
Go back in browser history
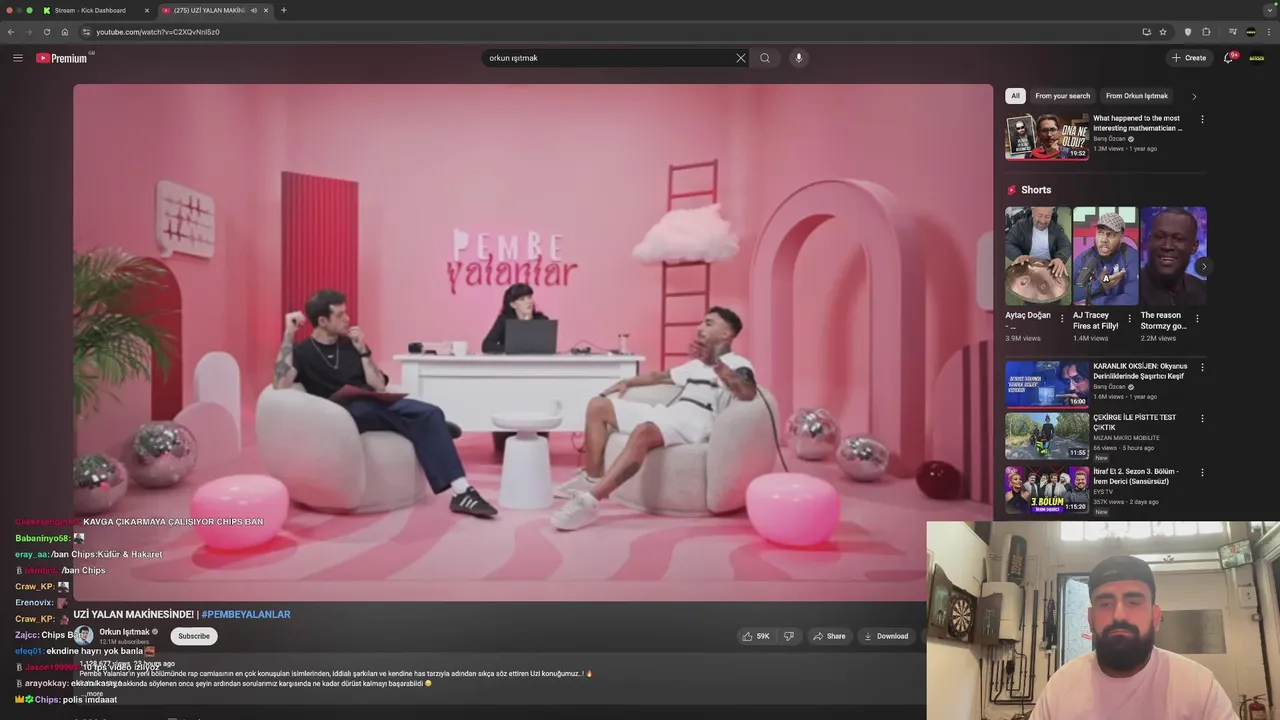point(11,32)
